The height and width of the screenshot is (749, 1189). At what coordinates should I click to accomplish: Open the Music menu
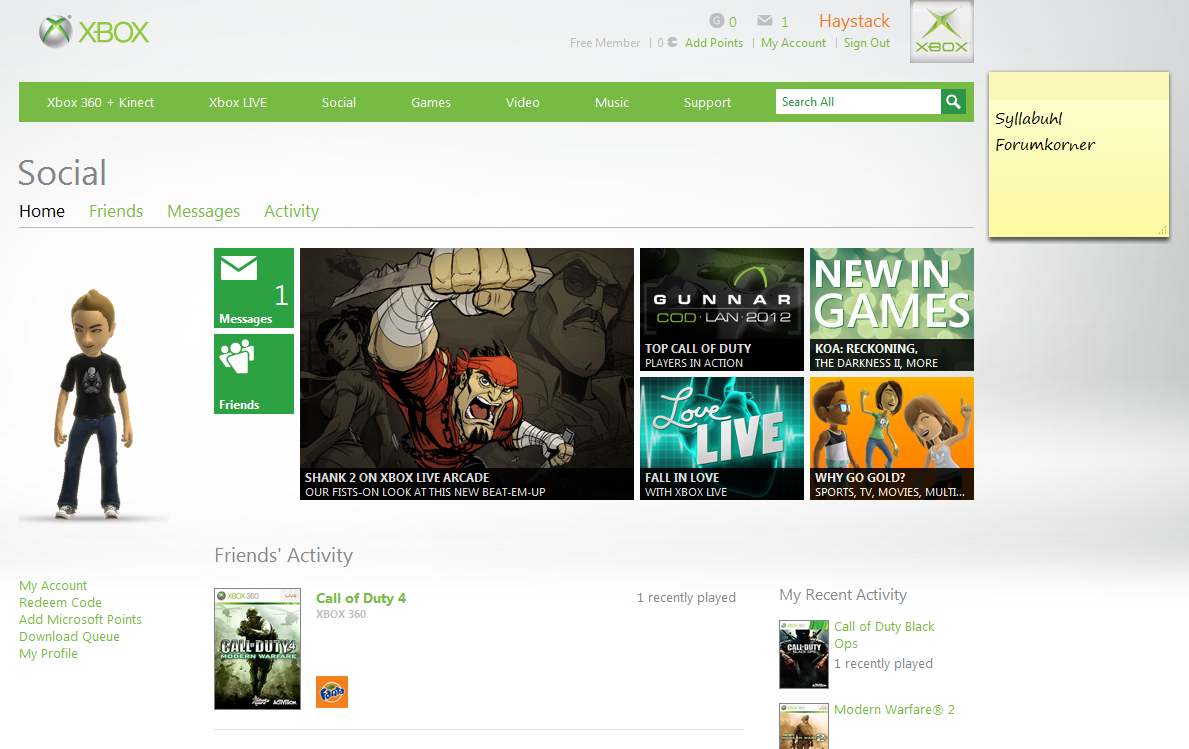point(612,102)
